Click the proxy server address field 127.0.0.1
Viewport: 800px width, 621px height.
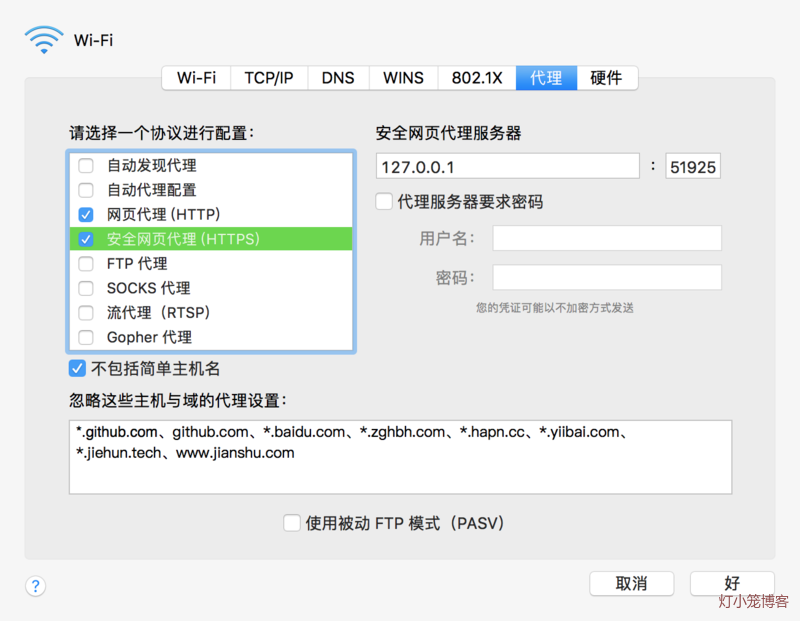507,167
